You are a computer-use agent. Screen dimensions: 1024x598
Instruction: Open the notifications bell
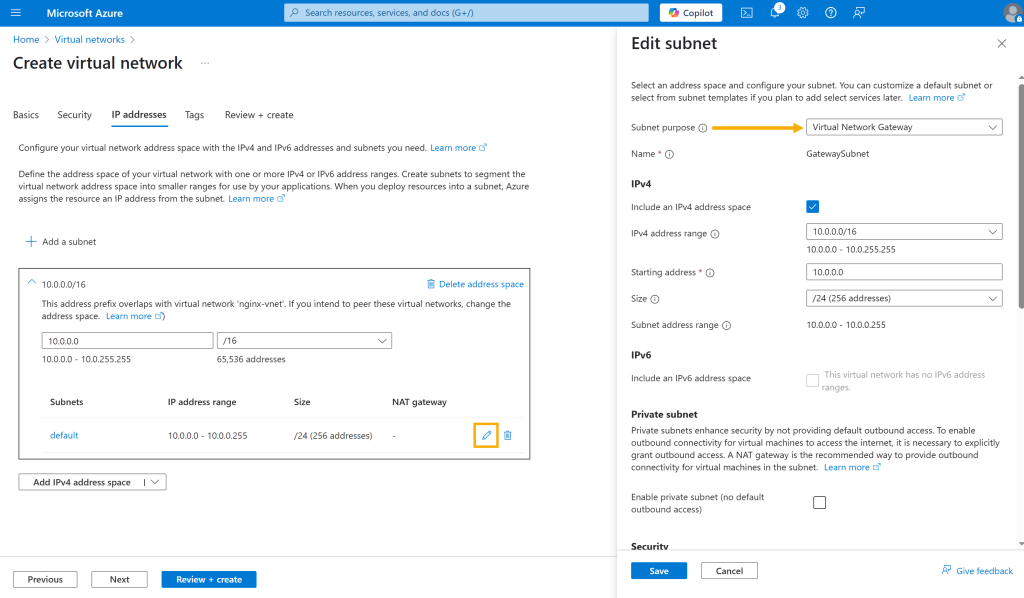click(x=775, y=12)
